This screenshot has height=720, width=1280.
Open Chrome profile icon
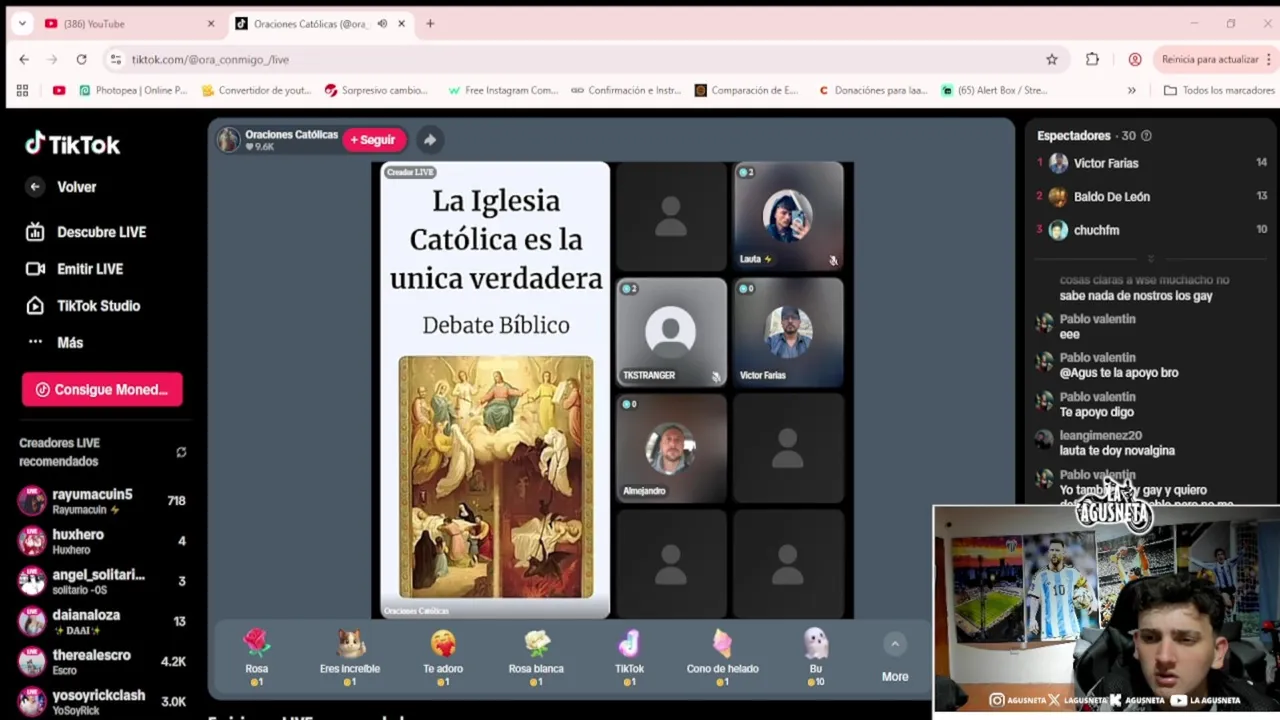coord(1135,60)
